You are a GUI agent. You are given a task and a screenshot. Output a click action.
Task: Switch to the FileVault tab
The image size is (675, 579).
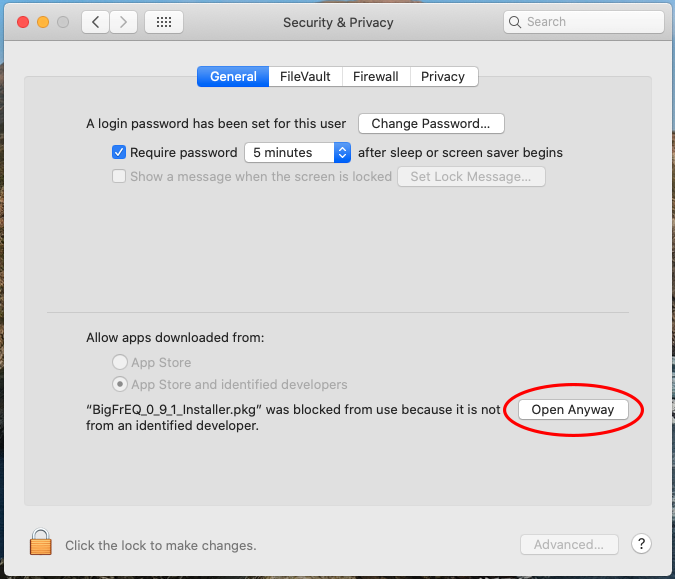tap(305, 77)
